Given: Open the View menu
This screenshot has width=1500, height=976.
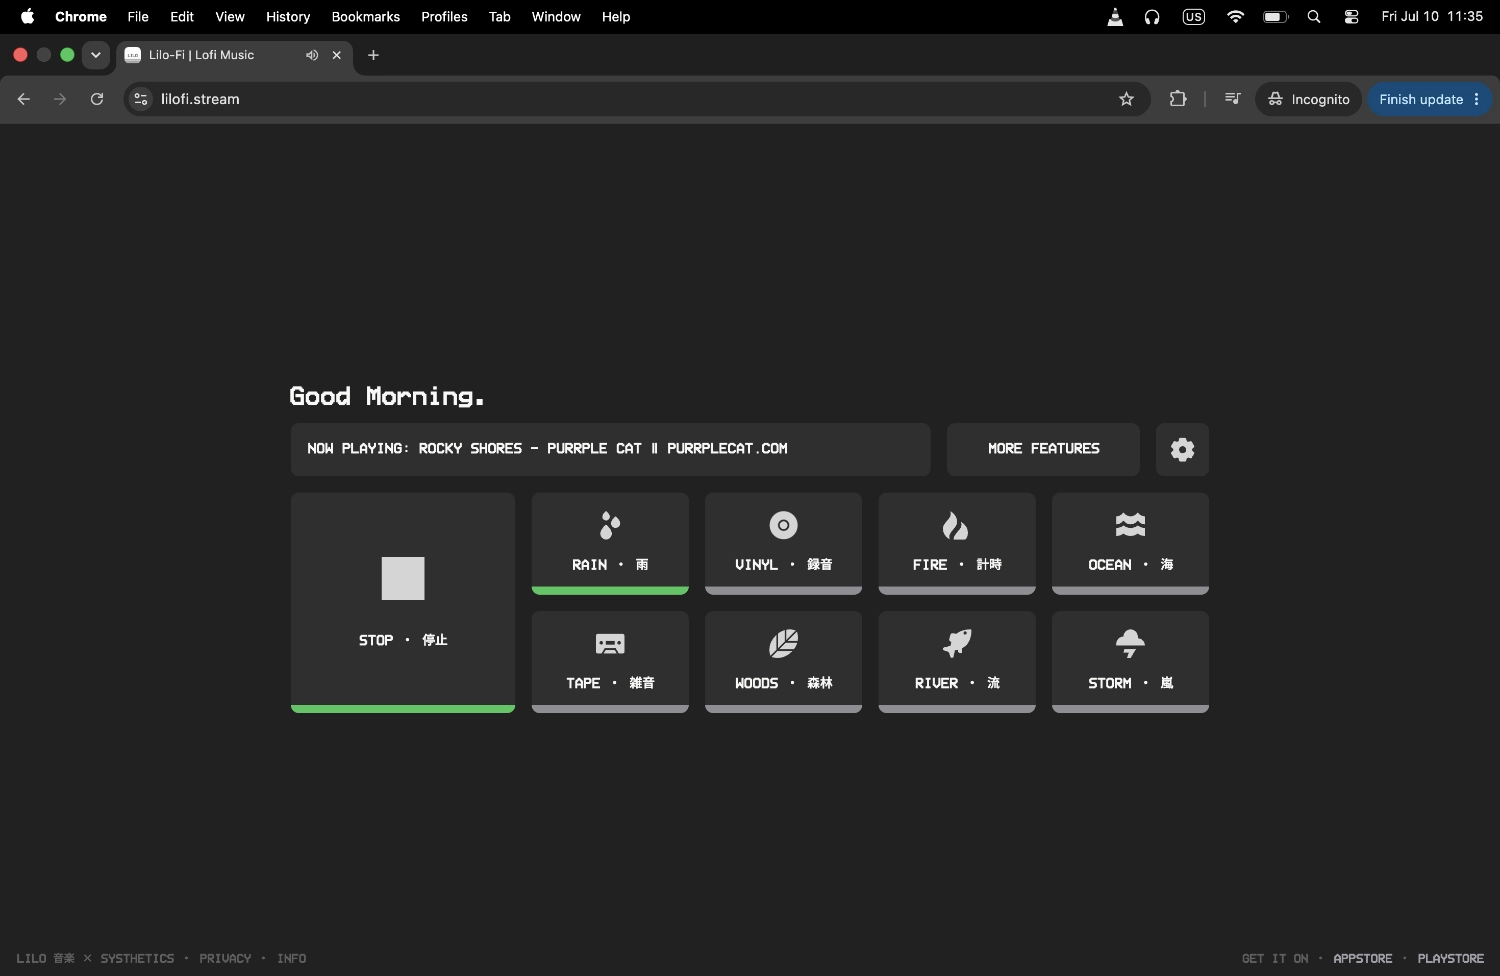Looking at the screenshot, I should 230,16.
